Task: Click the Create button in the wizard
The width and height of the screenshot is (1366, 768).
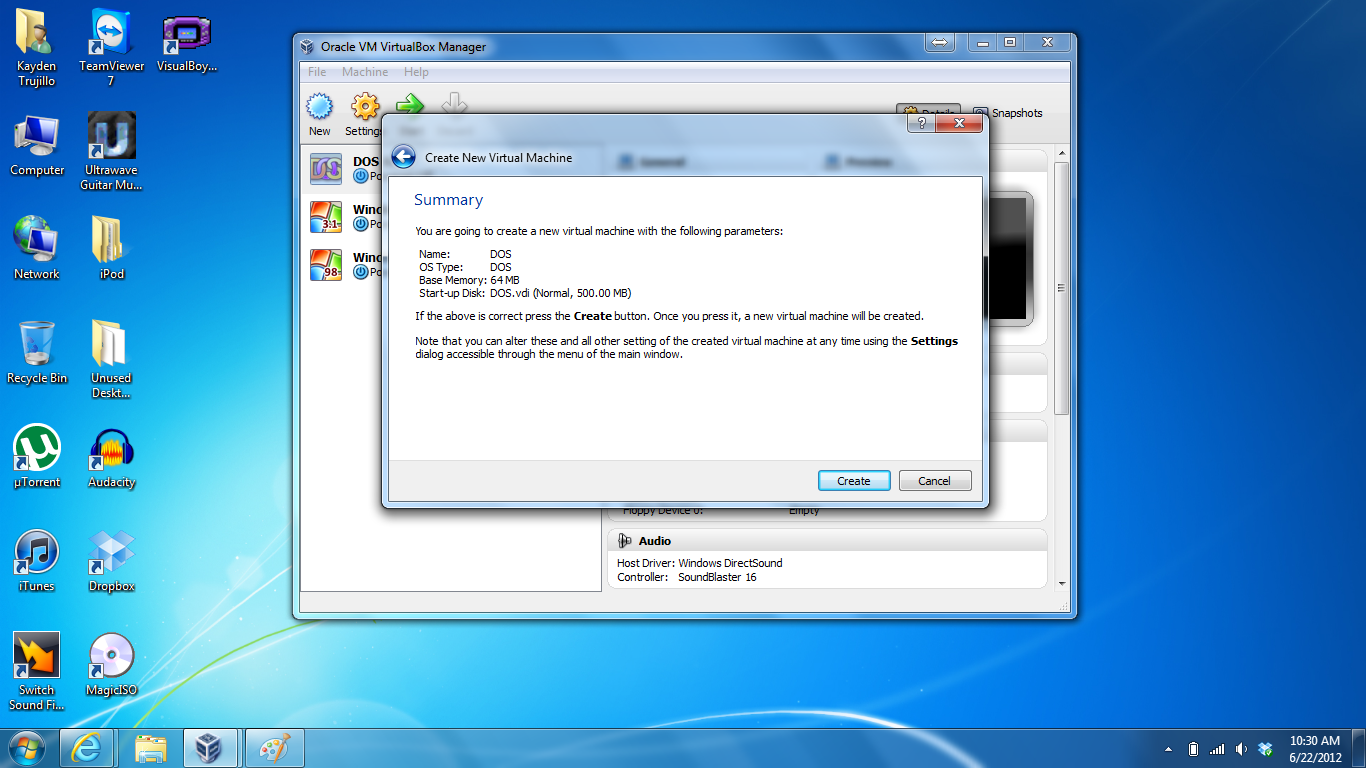Action: (x=853, y=481)
